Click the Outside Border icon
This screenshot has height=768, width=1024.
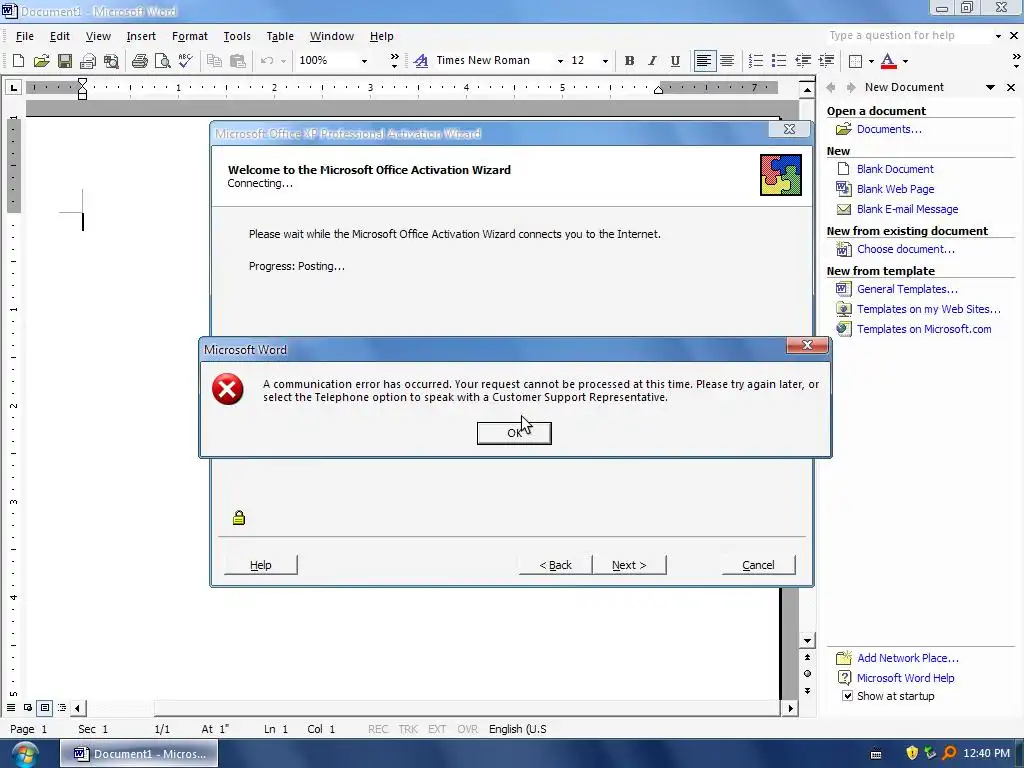855,61
